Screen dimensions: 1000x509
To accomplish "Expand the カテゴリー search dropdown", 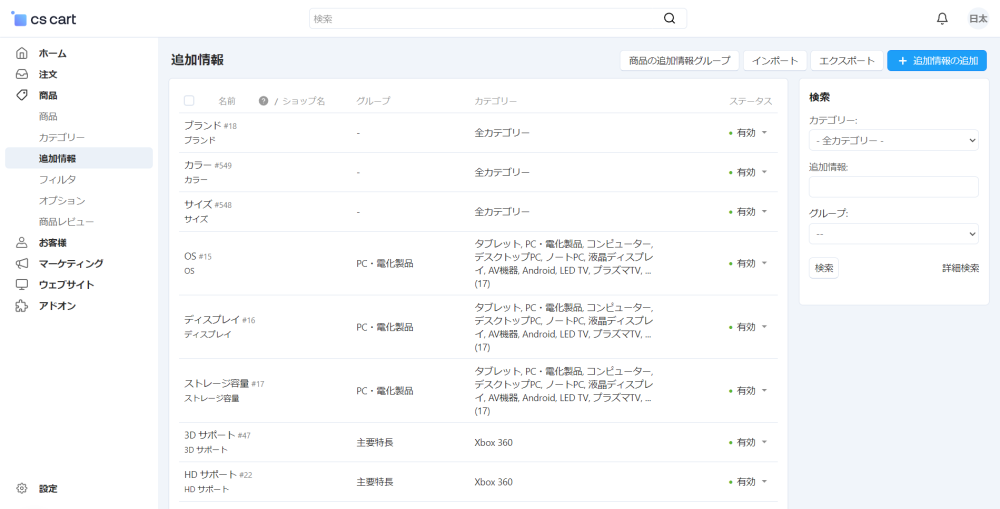I will coord(893,141).
